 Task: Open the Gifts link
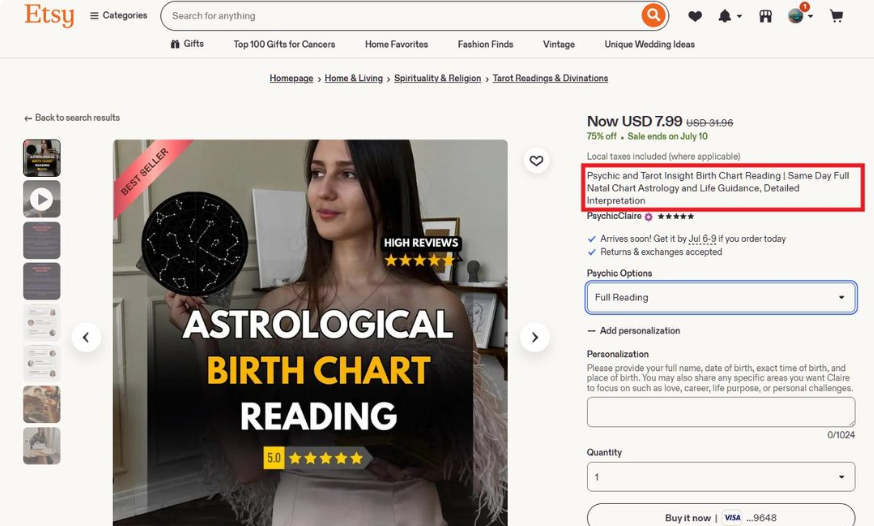pyautogui.click(x=187, y=44)
